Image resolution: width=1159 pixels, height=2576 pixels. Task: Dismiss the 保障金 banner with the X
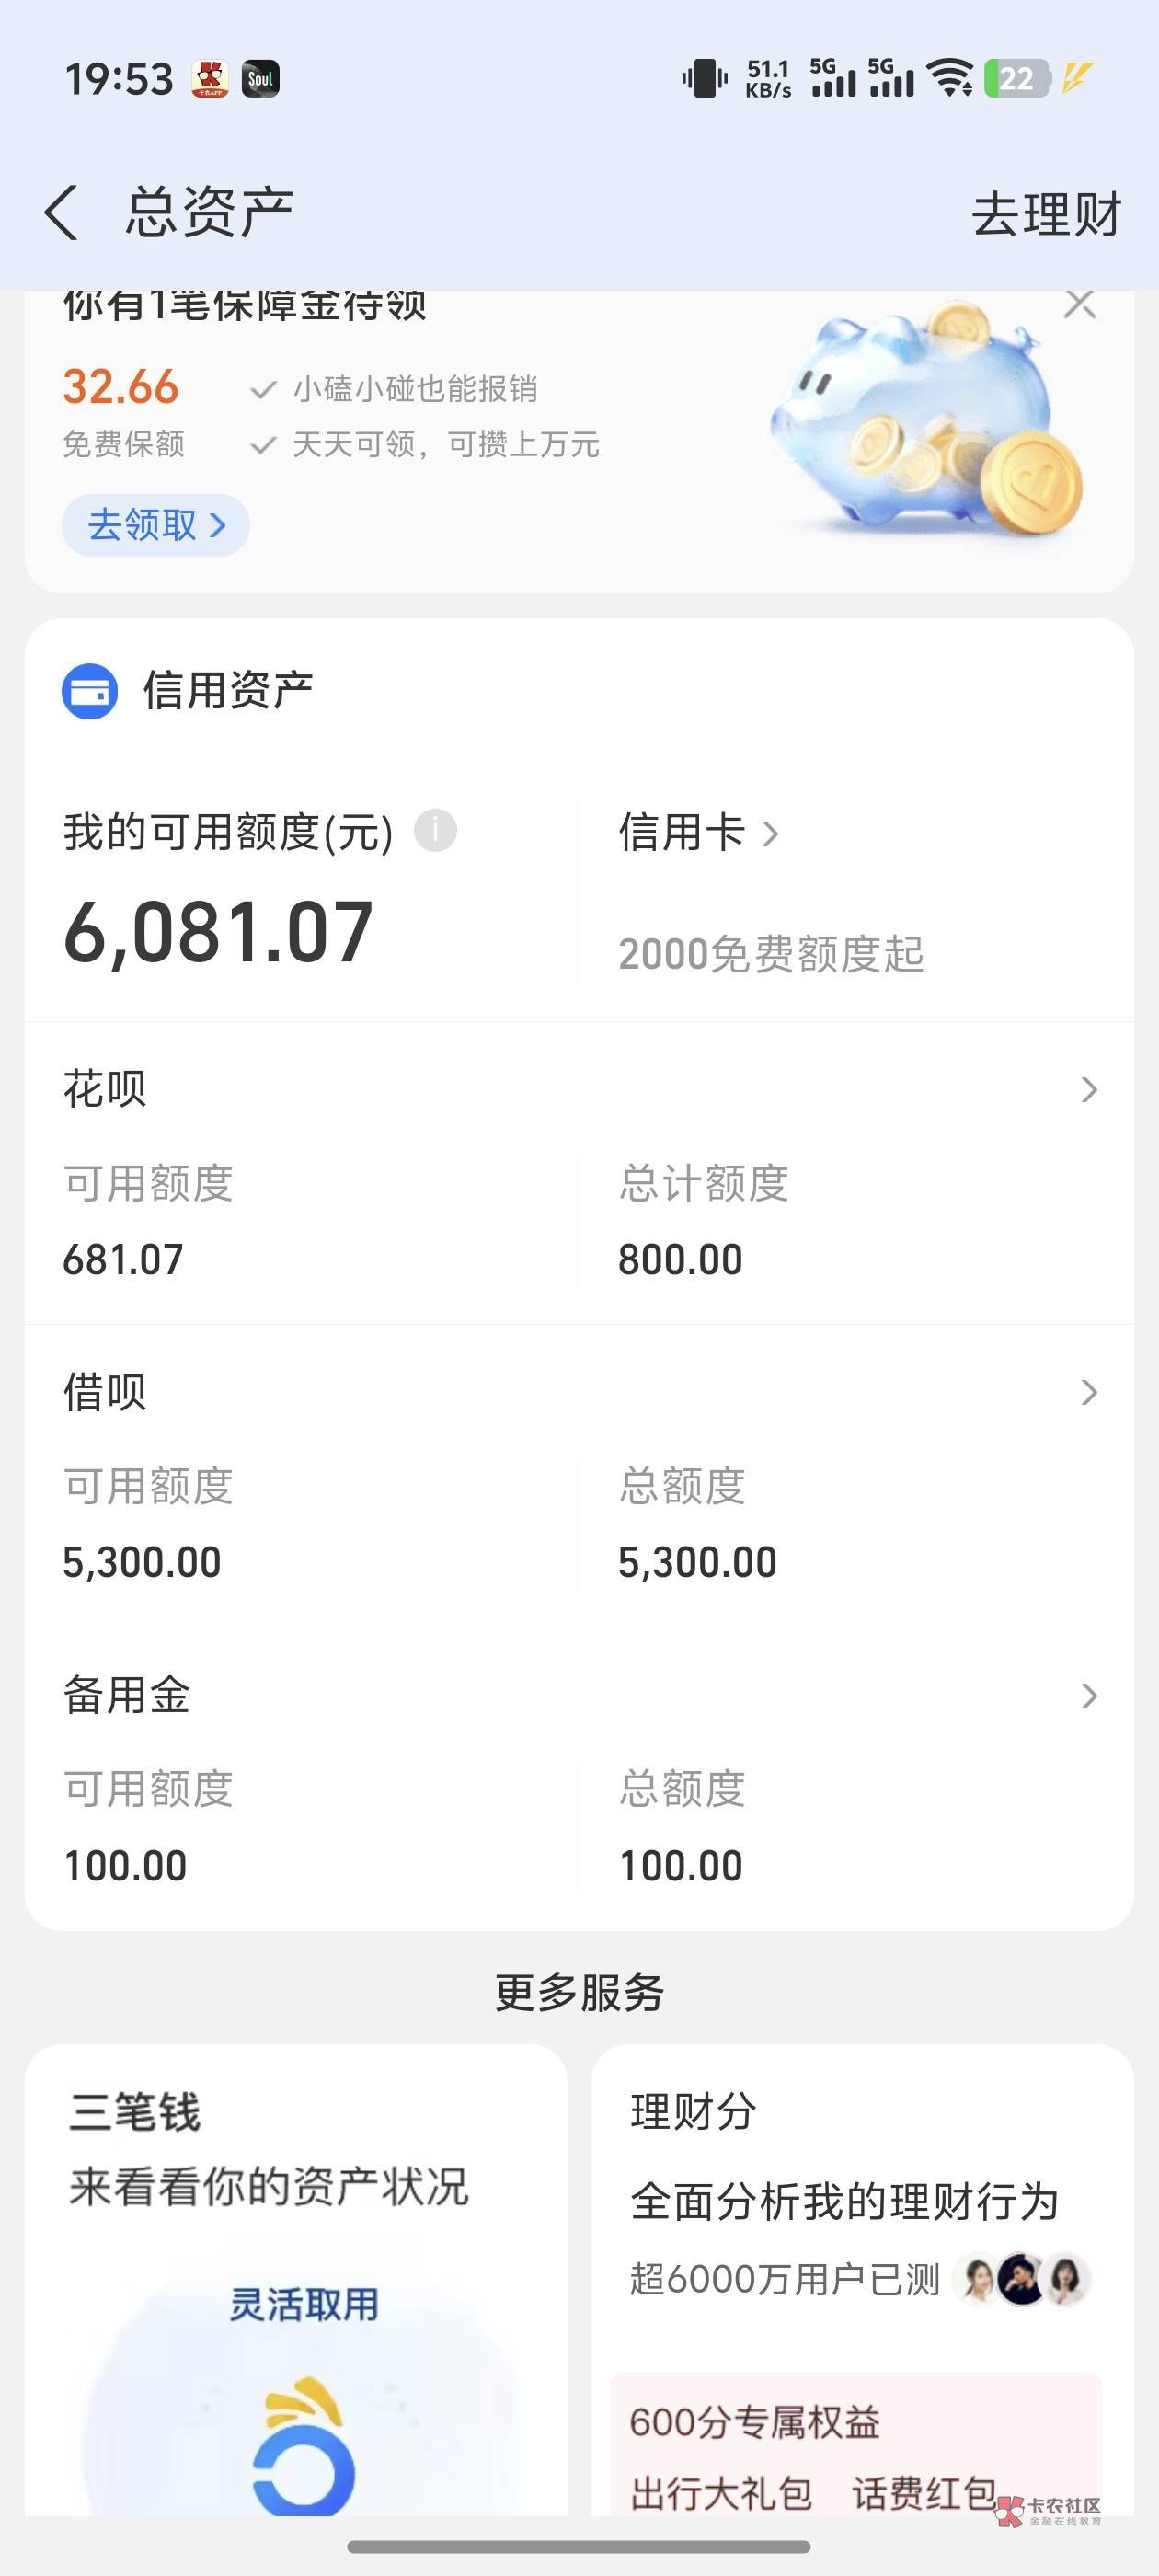point(1079,304)
